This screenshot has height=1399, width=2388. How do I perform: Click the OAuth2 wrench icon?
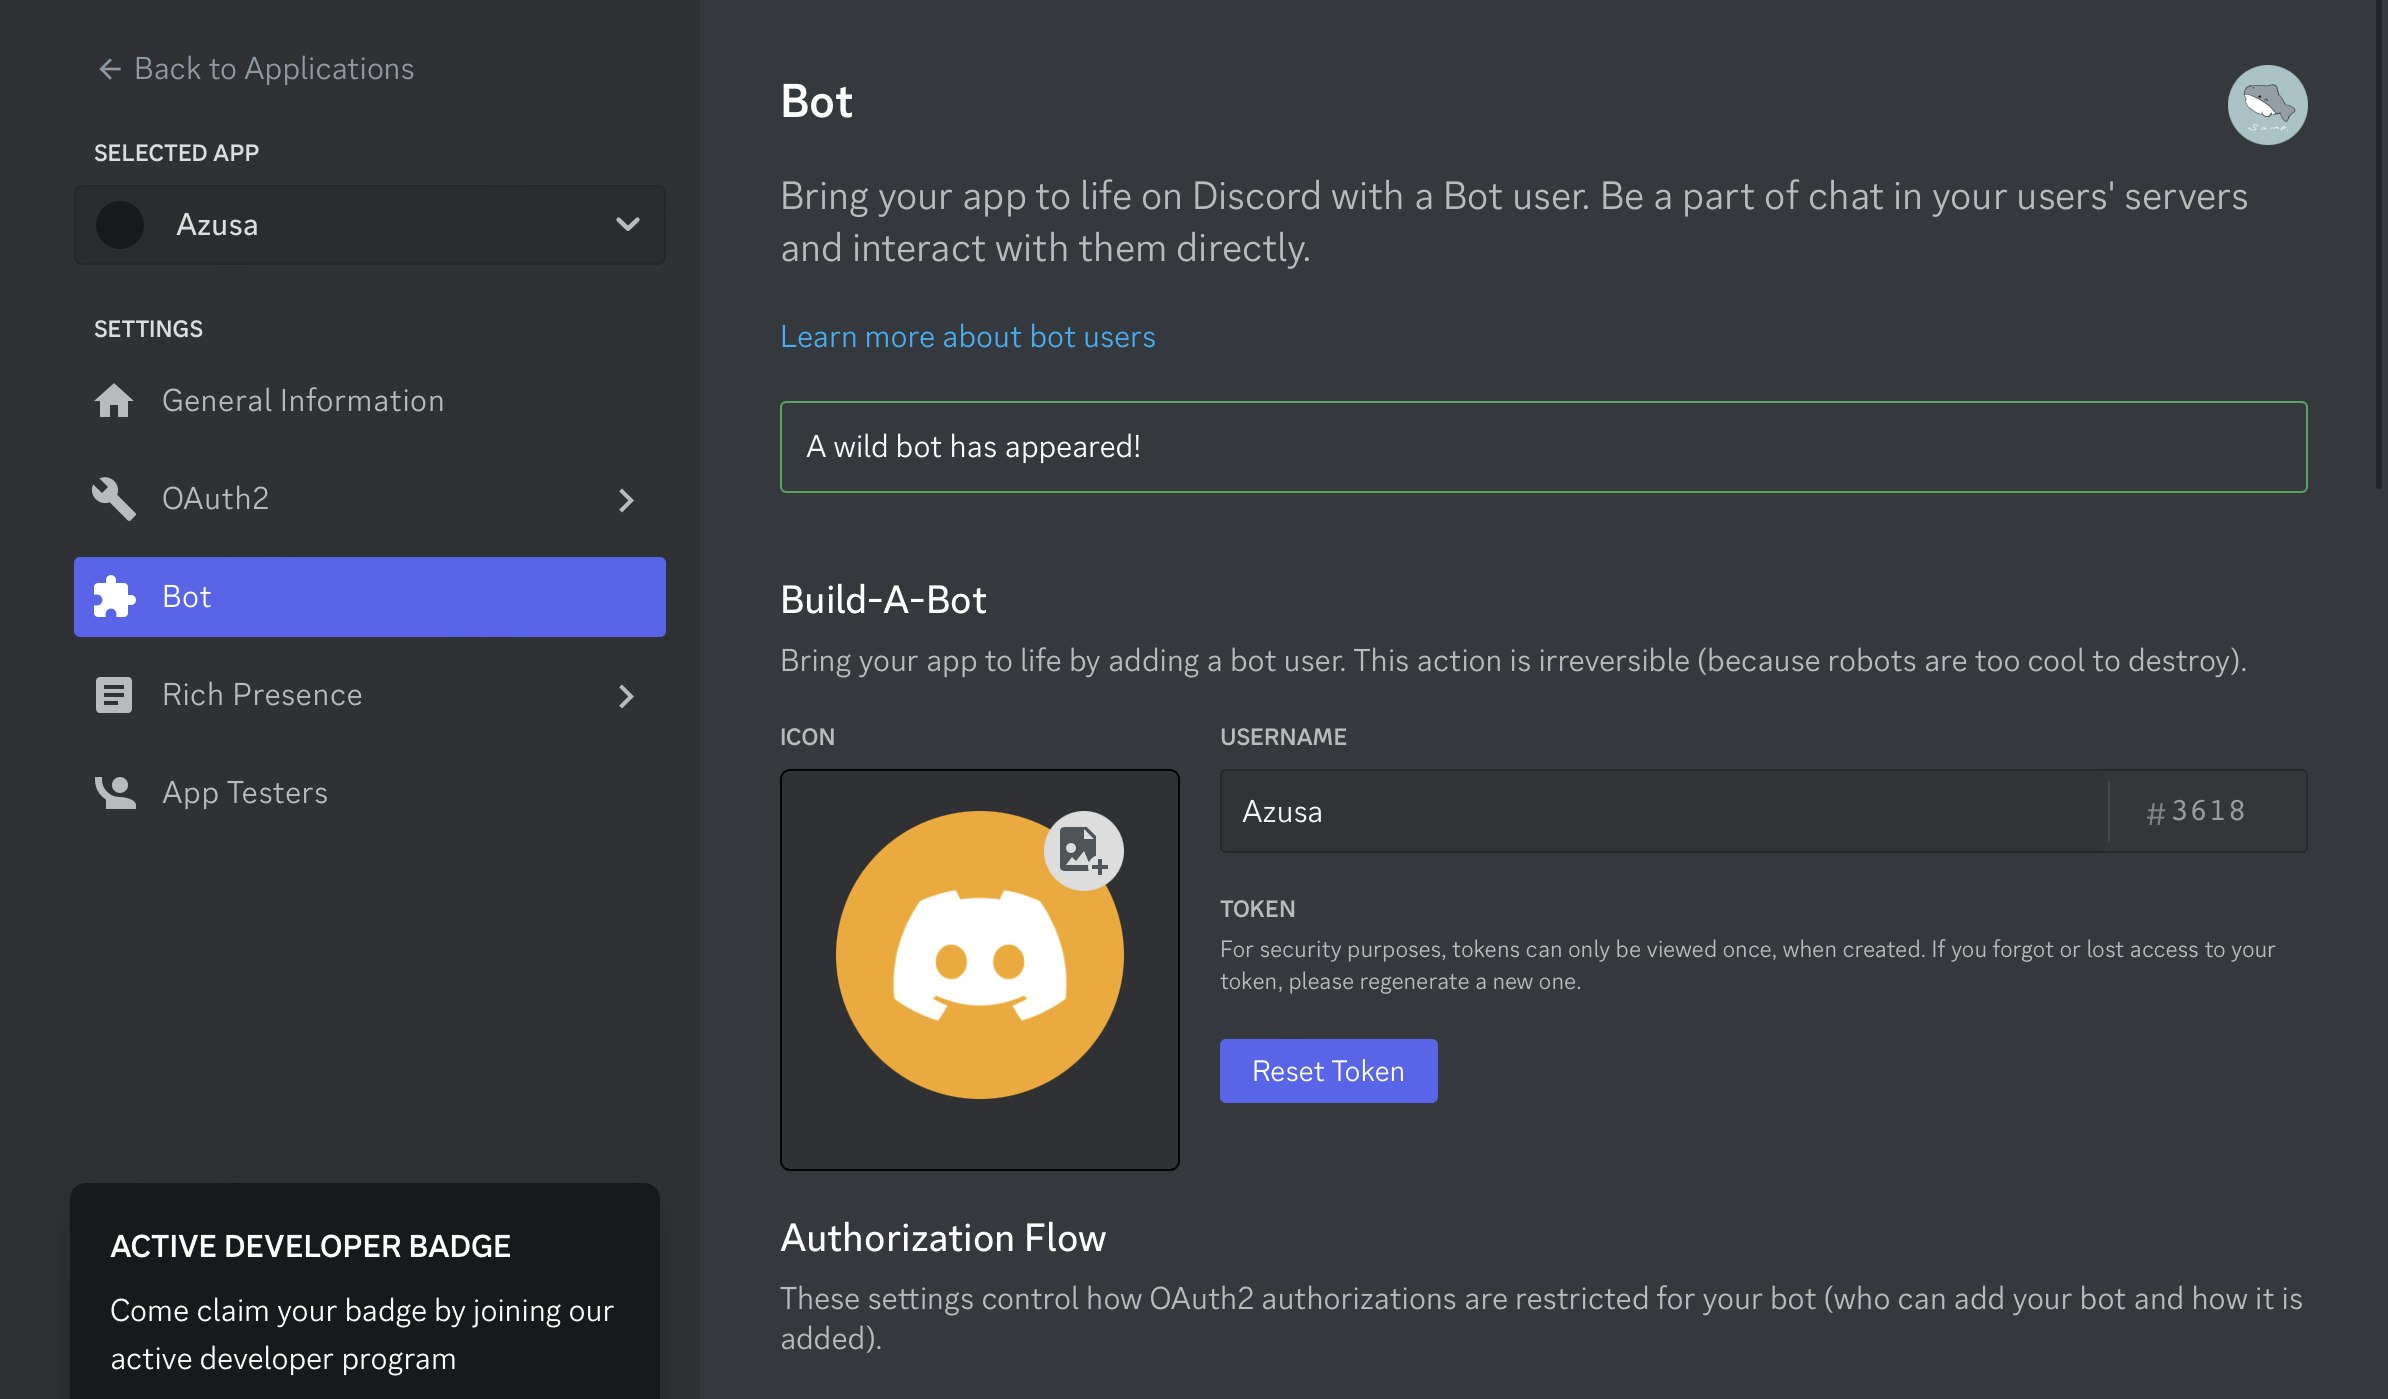pos(114,499)
